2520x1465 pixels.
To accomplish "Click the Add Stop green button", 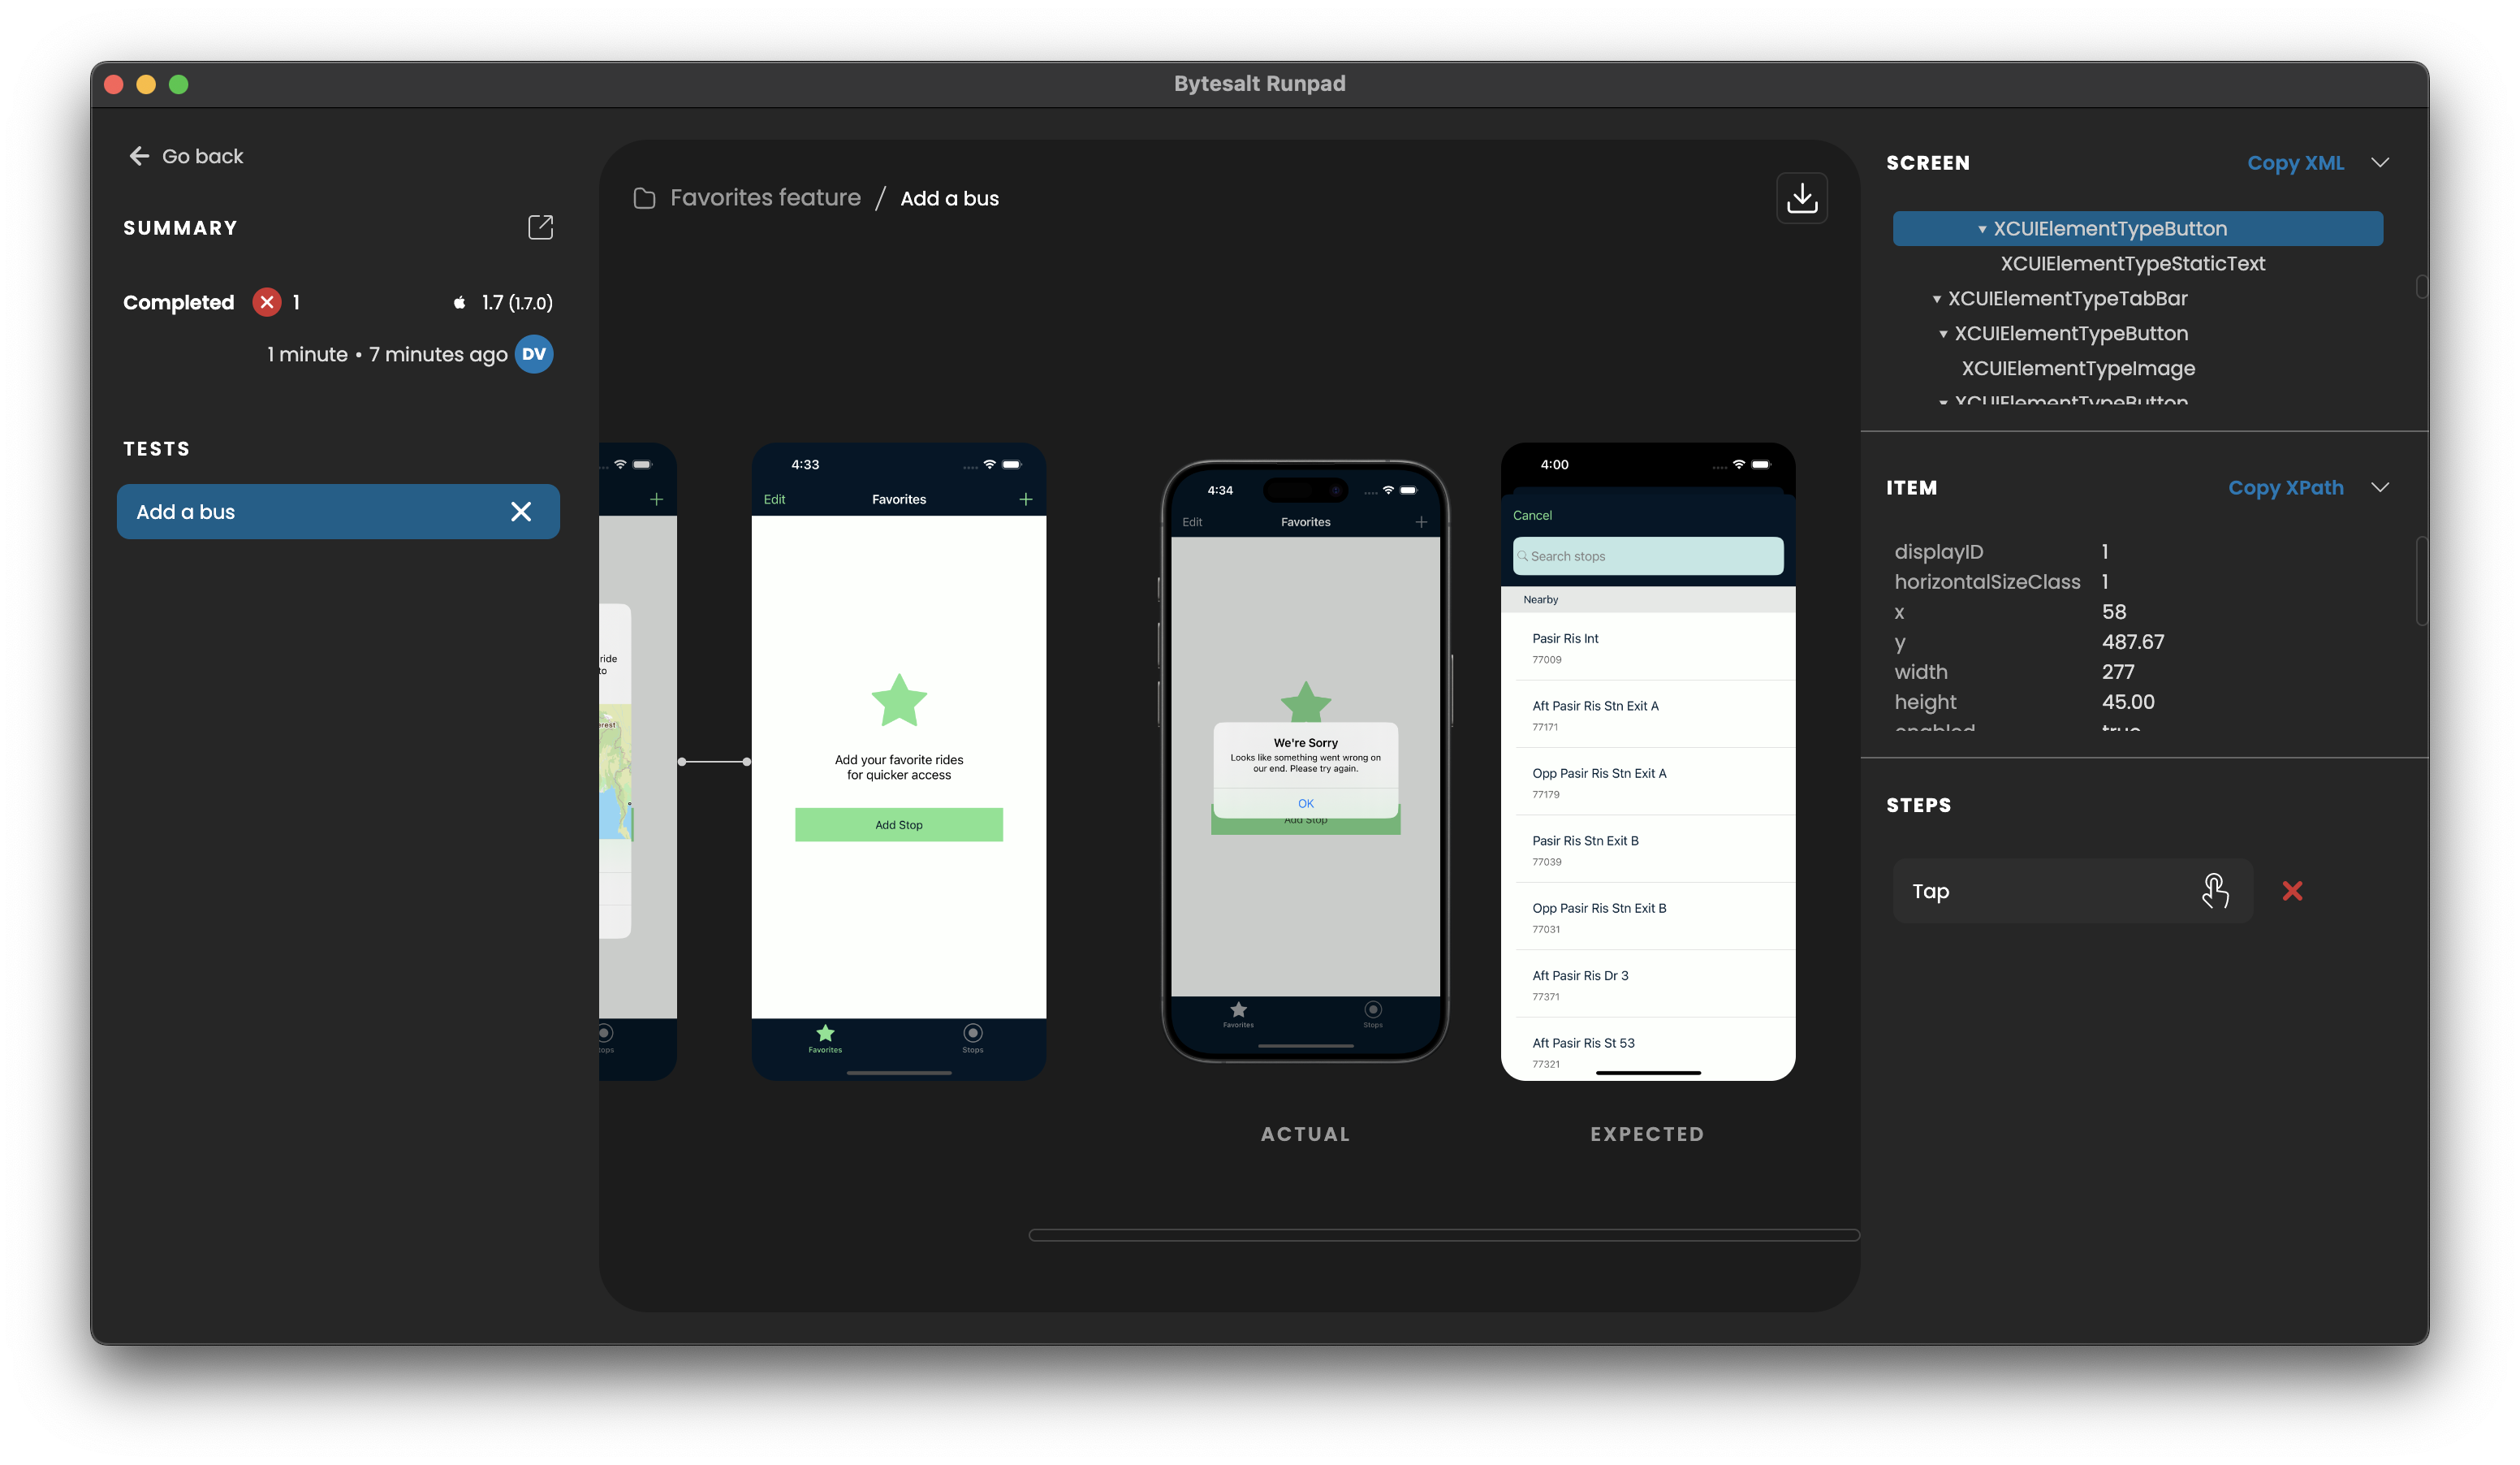I will point(898,825).
